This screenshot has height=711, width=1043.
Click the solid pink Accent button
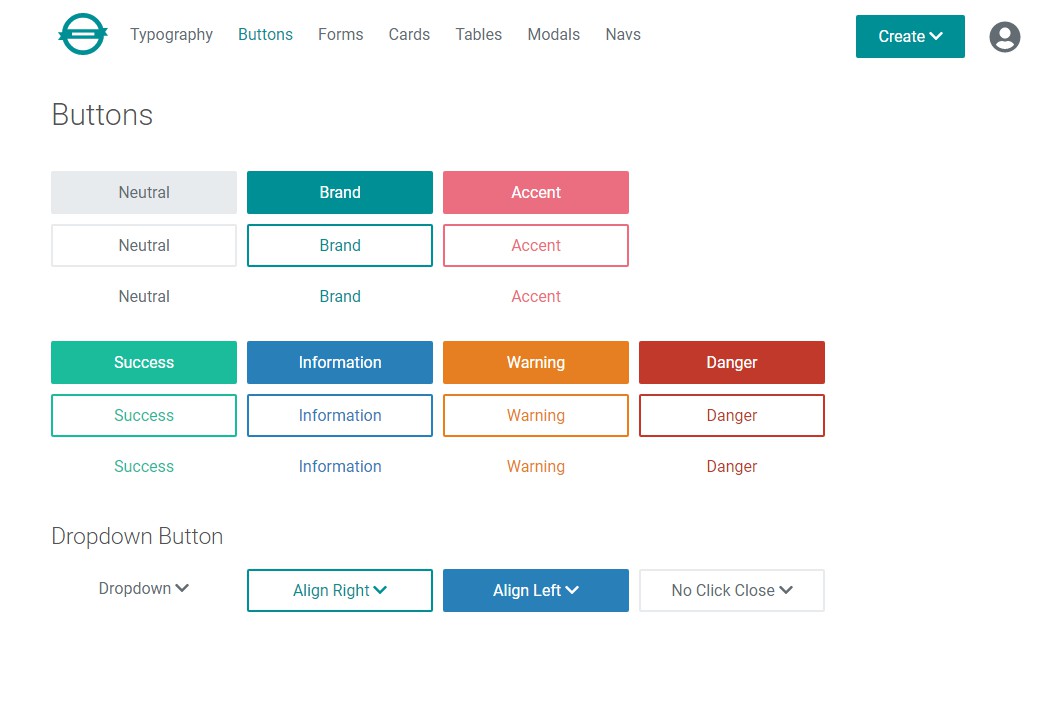536,193
